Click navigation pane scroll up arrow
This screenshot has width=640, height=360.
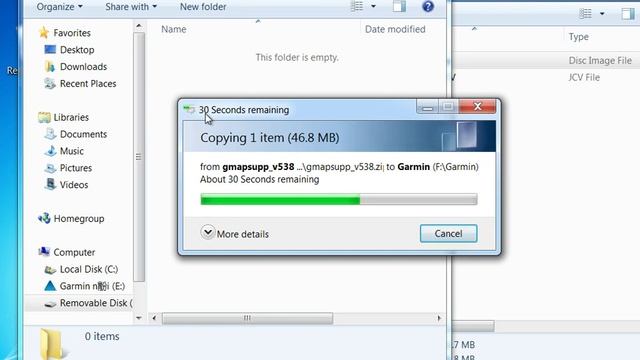pos(139,26)
